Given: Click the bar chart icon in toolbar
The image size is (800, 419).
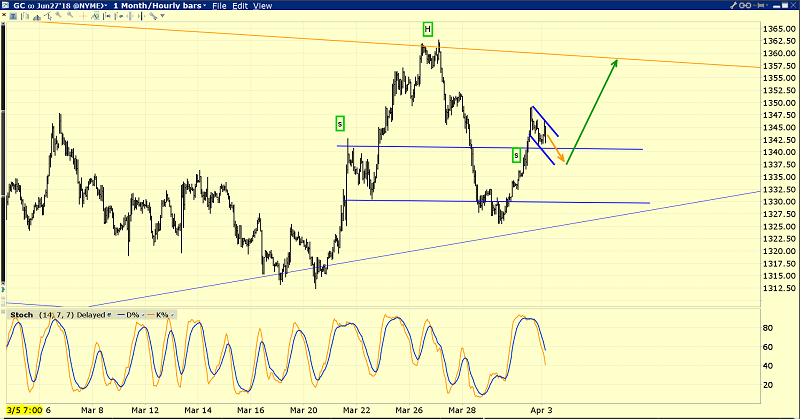Looking at the screenshot, I should [25, 16].
